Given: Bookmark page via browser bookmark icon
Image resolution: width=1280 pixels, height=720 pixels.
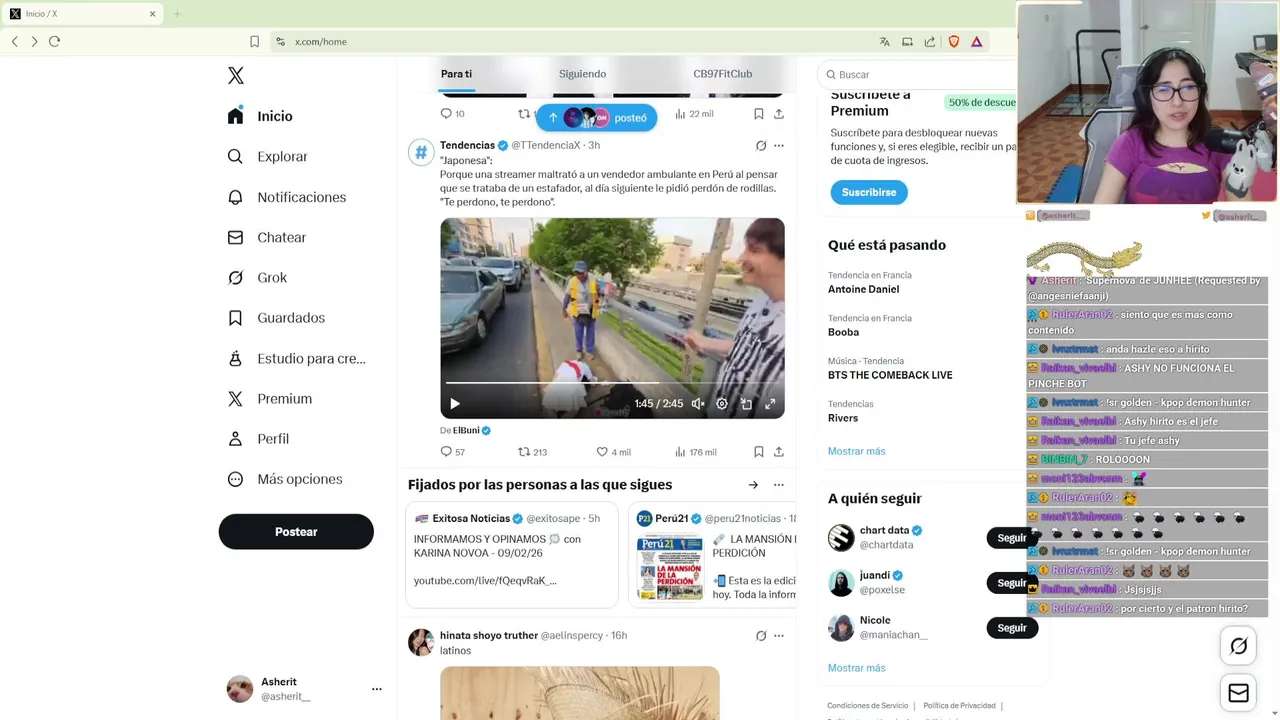Looking at the screenshot, I should point(254,42).
